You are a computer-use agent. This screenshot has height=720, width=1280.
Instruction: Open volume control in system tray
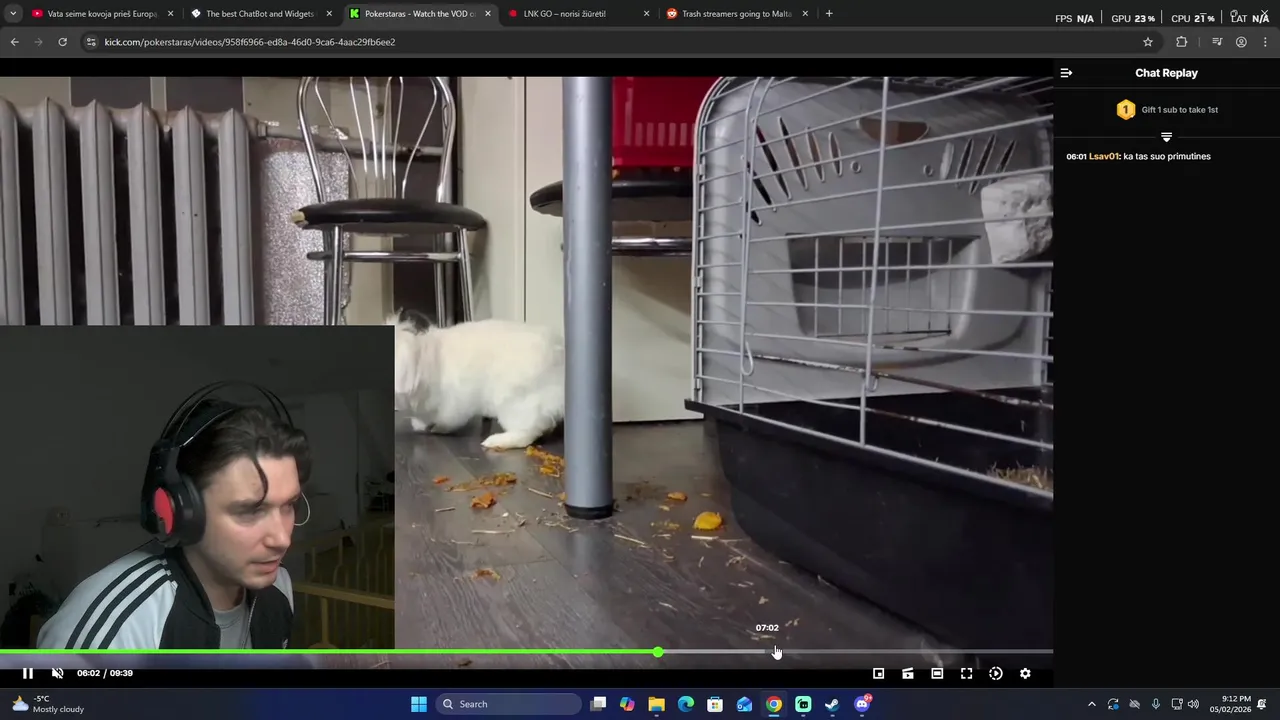tap(1193, 704)
